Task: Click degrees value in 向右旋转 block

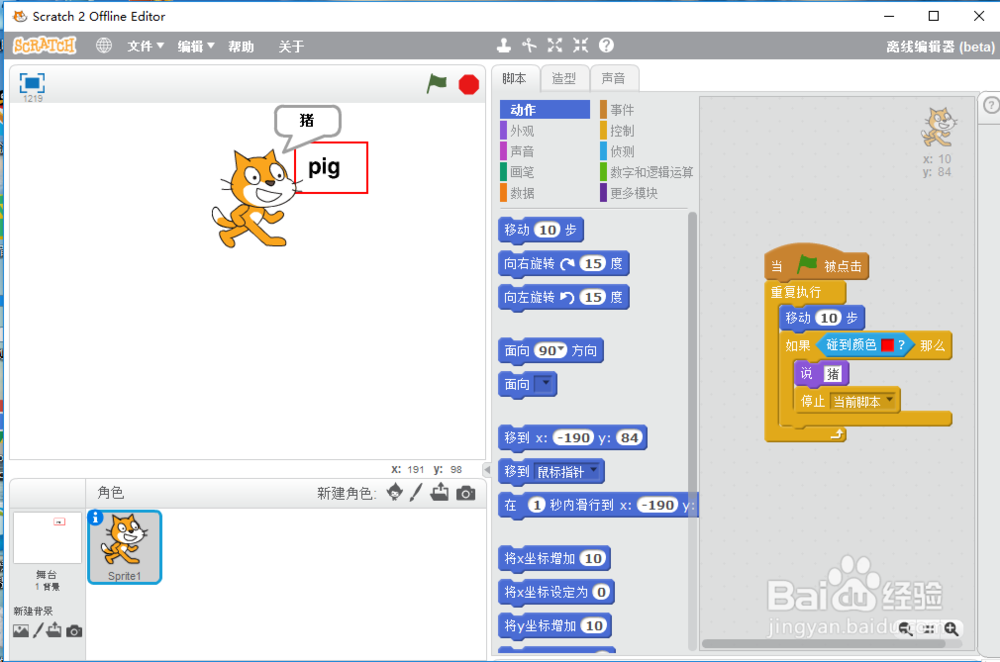Action: [593, 263]
